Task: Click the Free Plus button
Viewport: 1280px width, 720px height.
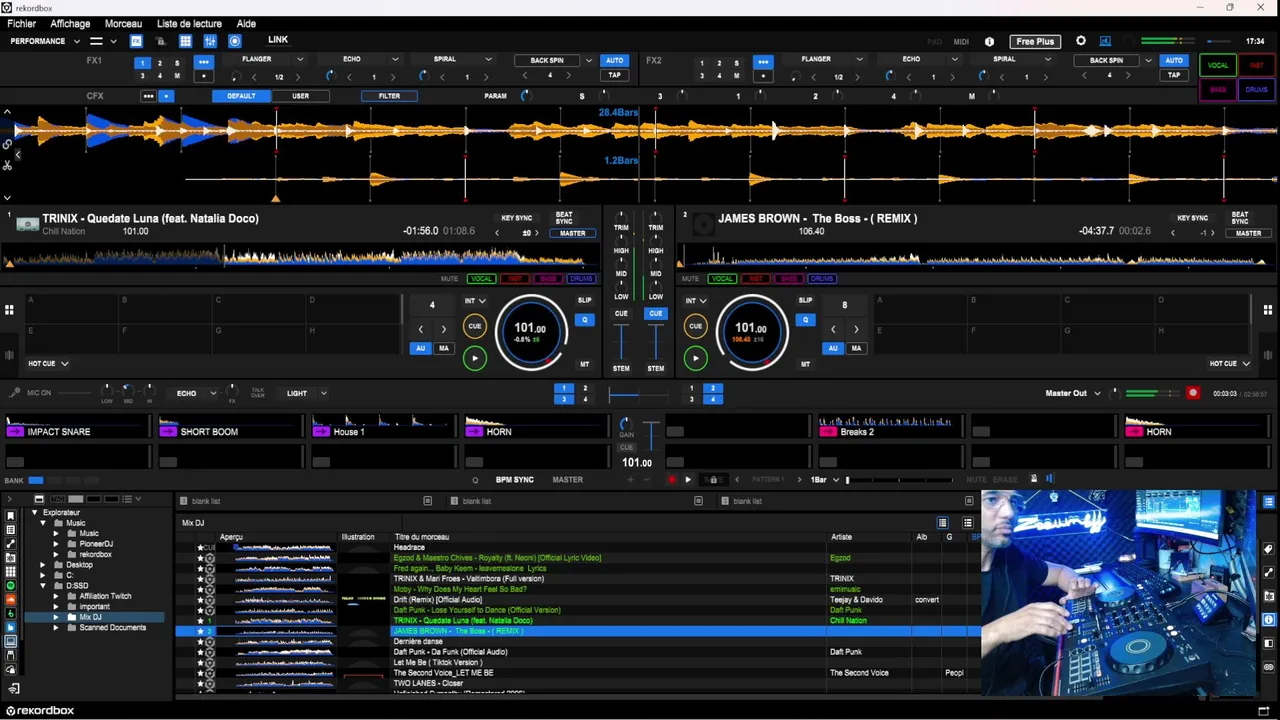Action: [x=1035, y=41]
